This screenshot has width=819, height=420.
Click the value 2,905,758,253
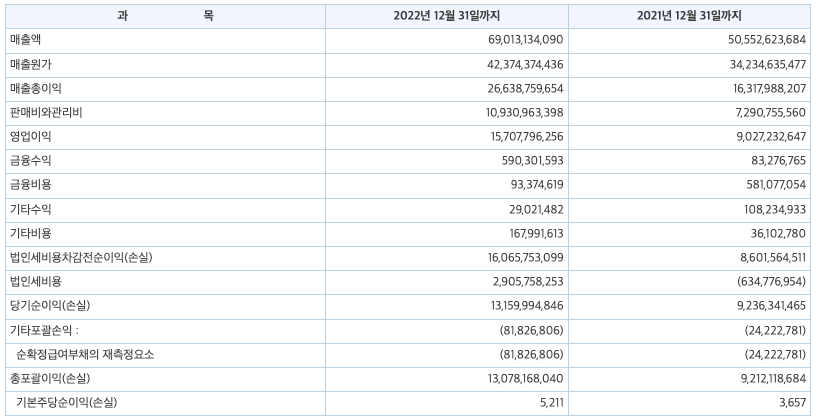pos(528,281)
